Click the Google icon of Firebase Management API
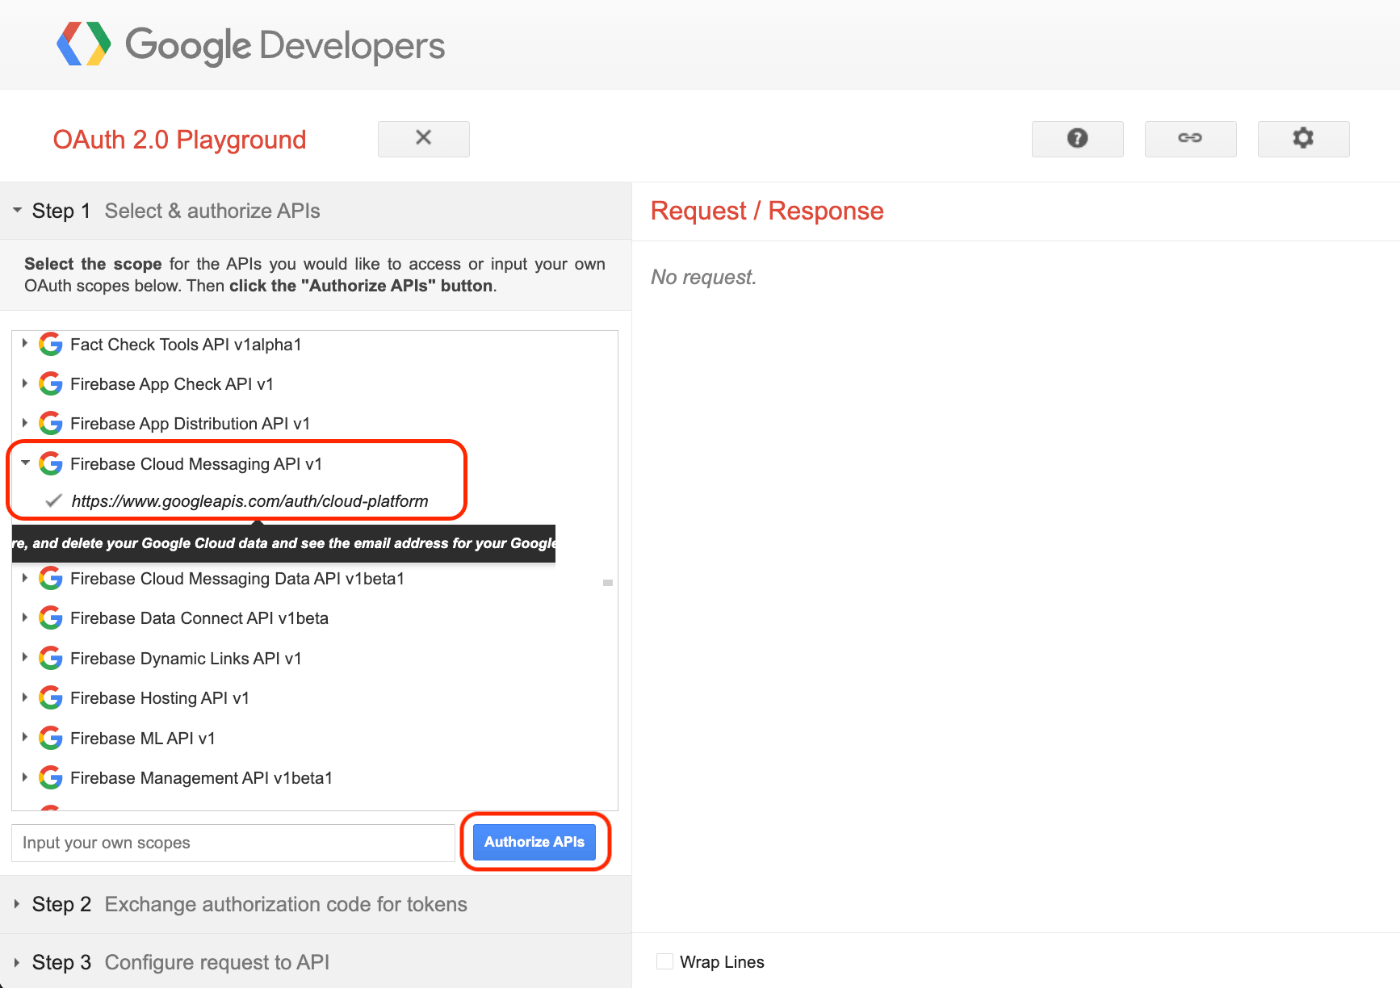The height and width of the screenshot is (988, 1400). (50, 778)
